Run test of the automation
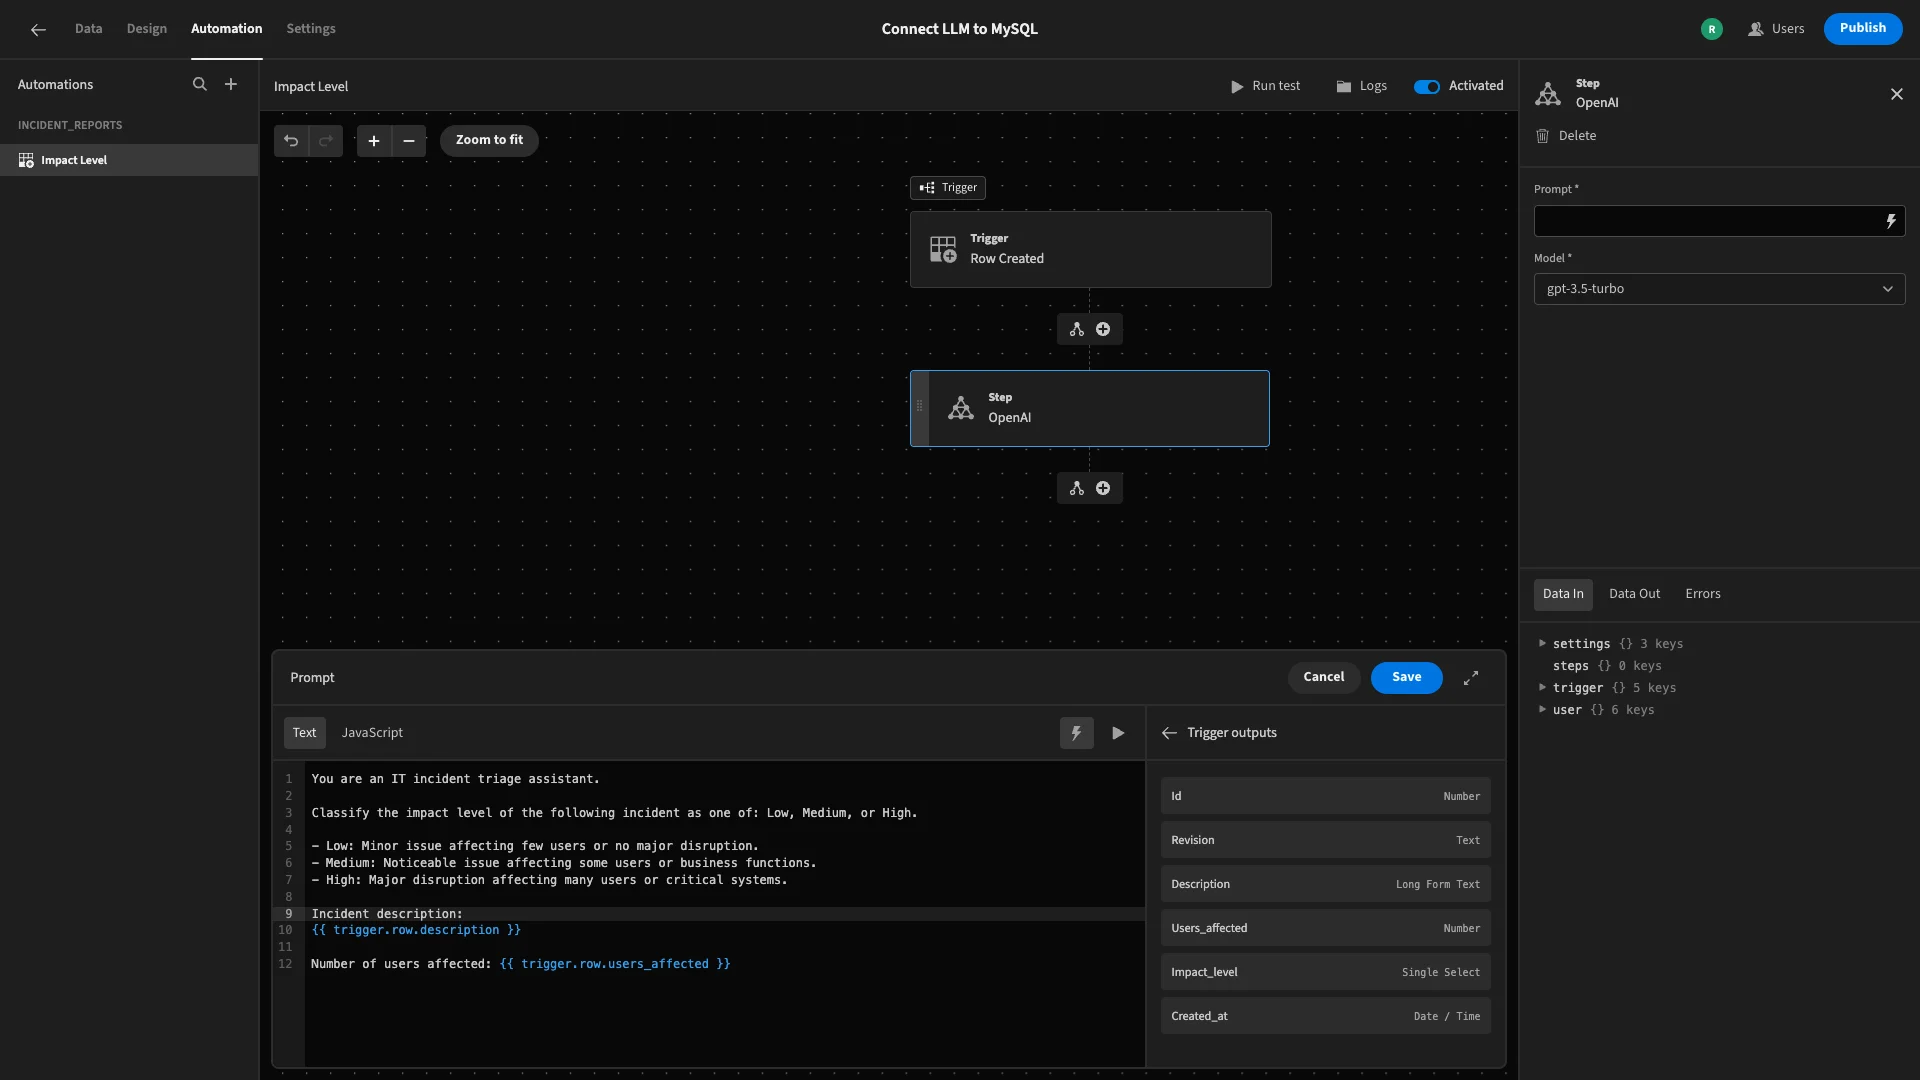This screenshot has height=1080, width=1920. (1265, 86)
